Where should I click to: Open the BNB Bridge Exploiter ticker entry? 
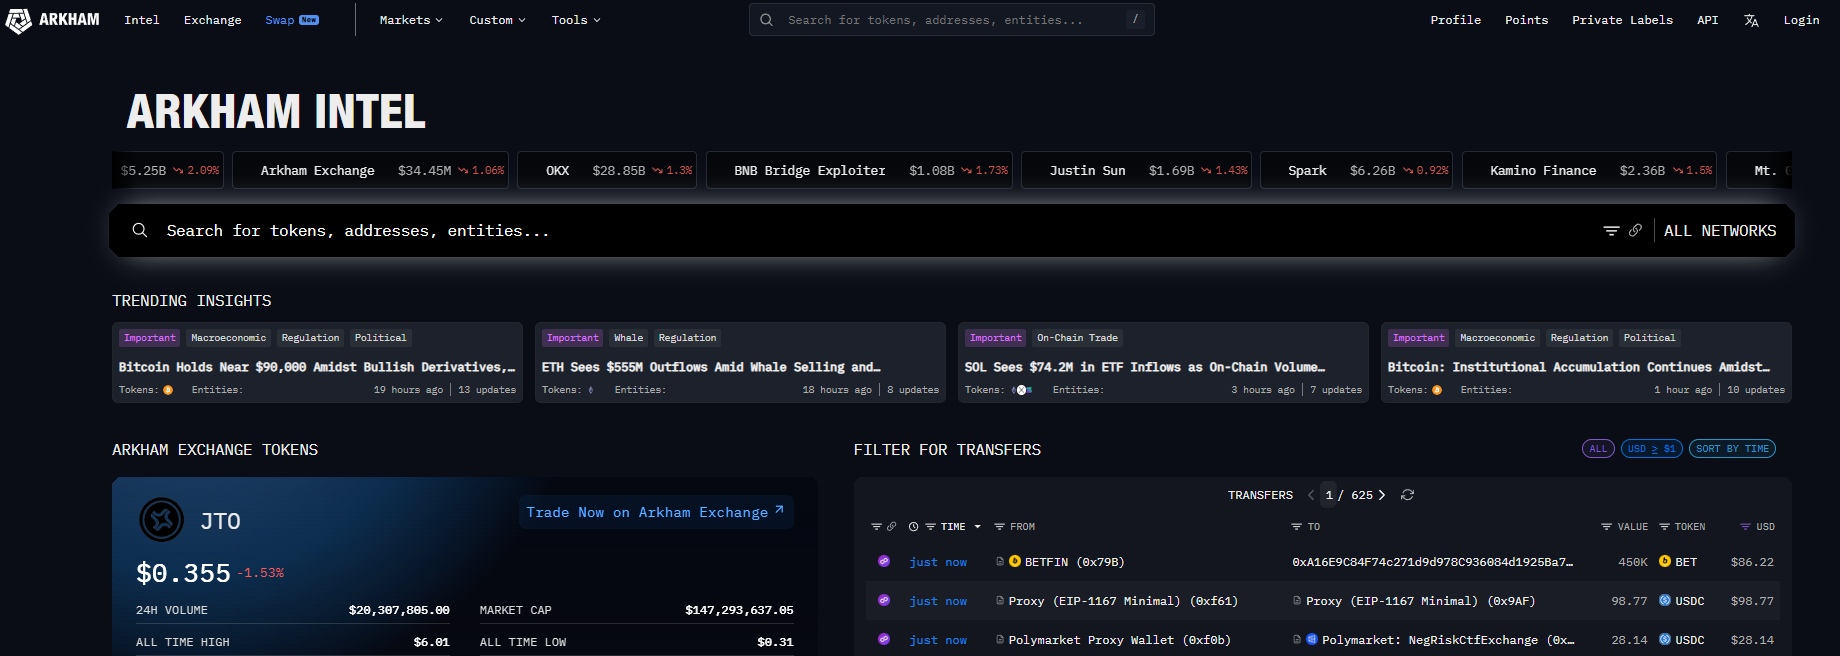click(x=859, y=170)
